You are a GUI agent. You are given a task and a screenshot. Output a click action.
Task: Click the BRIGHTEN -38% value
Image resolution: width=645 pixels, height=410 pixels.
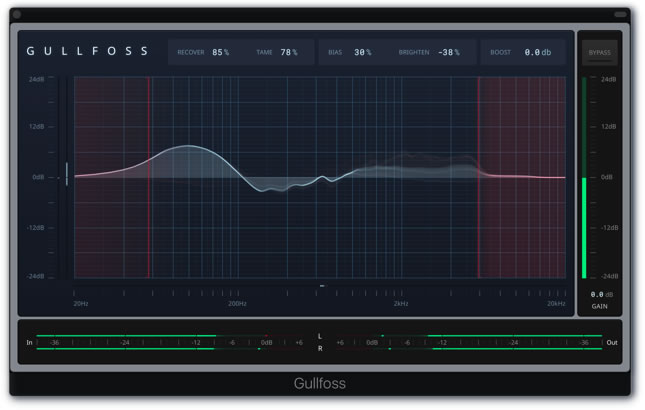[x=449, y=52]
